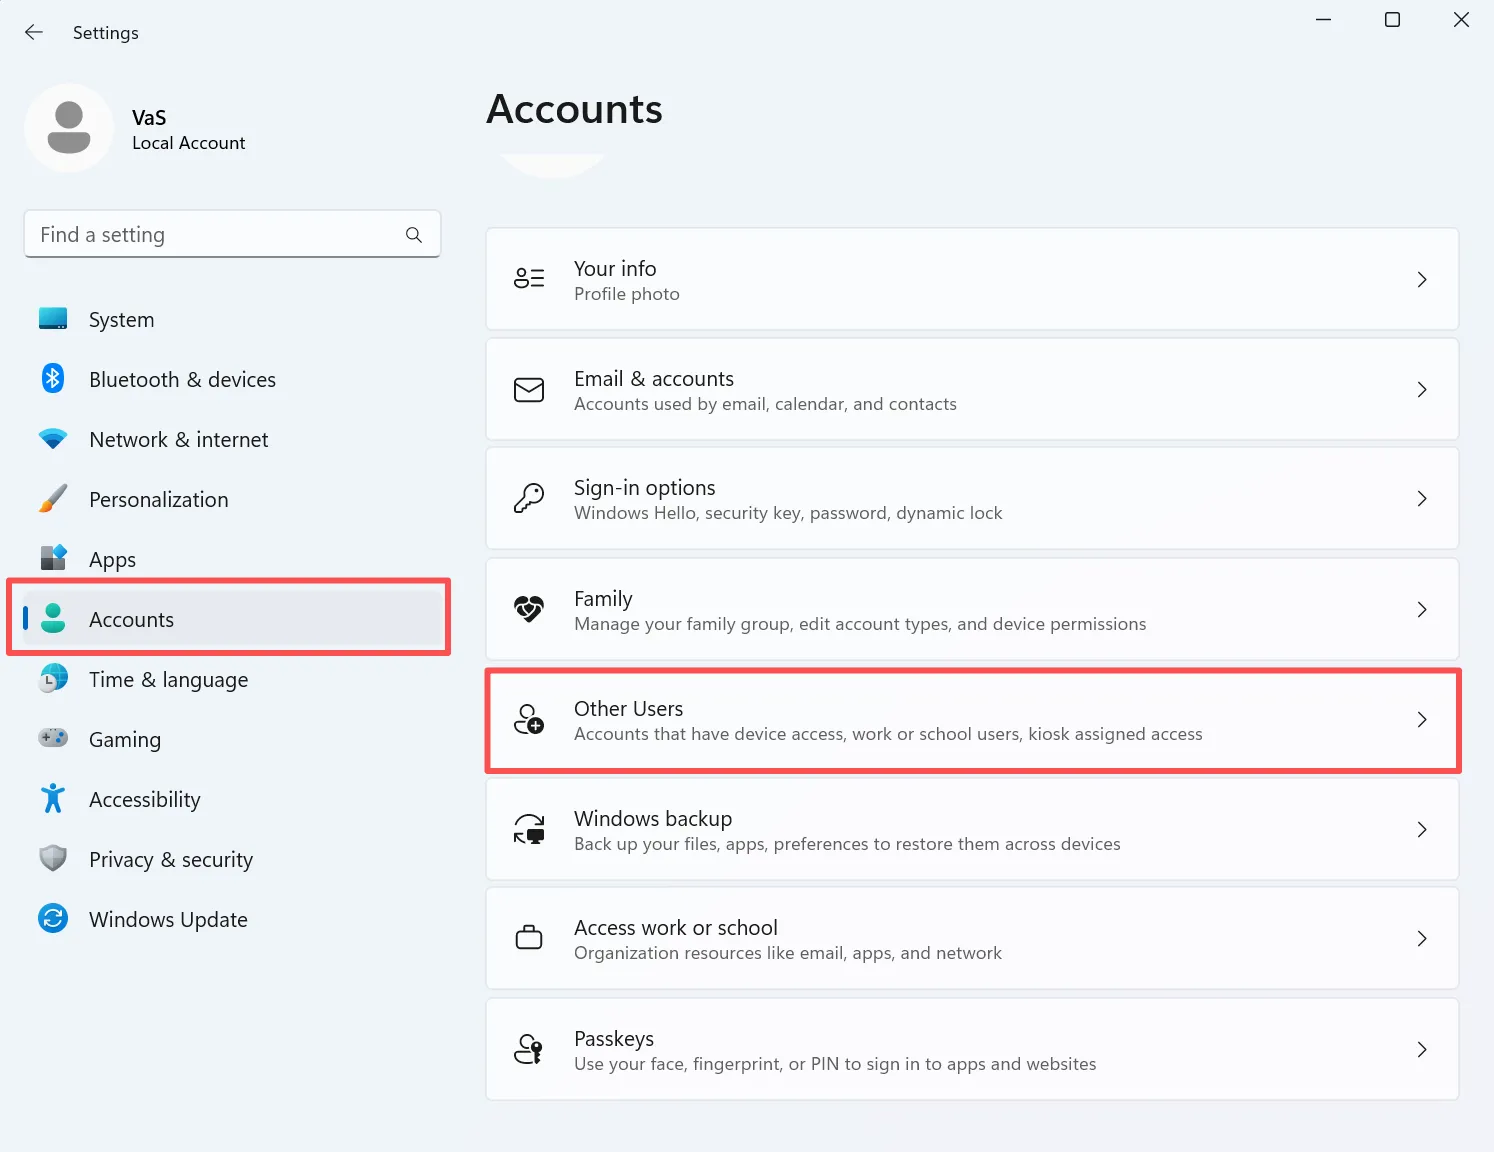1494x1152 pixels.
Task: Maximize the Settings window
Action: pos(1392,20)
